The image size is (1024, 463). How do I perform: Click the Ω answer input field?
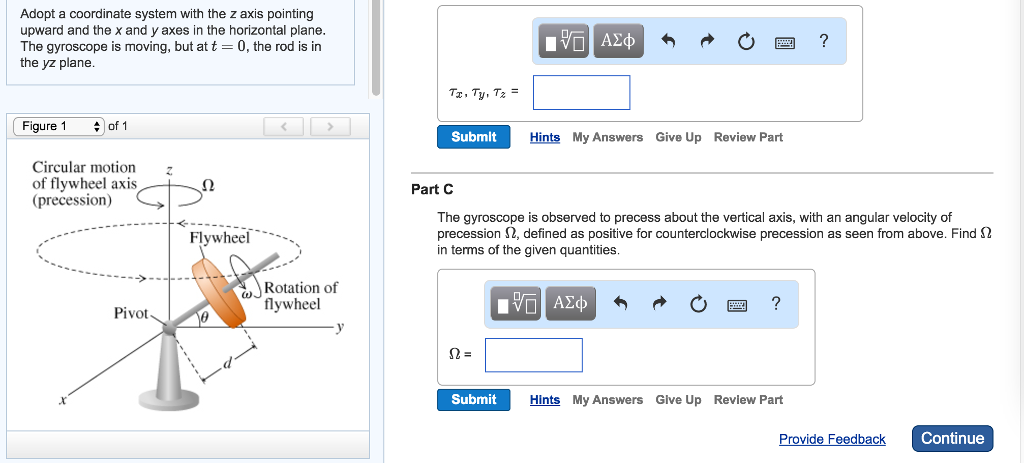pyautogui.click(x=534, y=355)
